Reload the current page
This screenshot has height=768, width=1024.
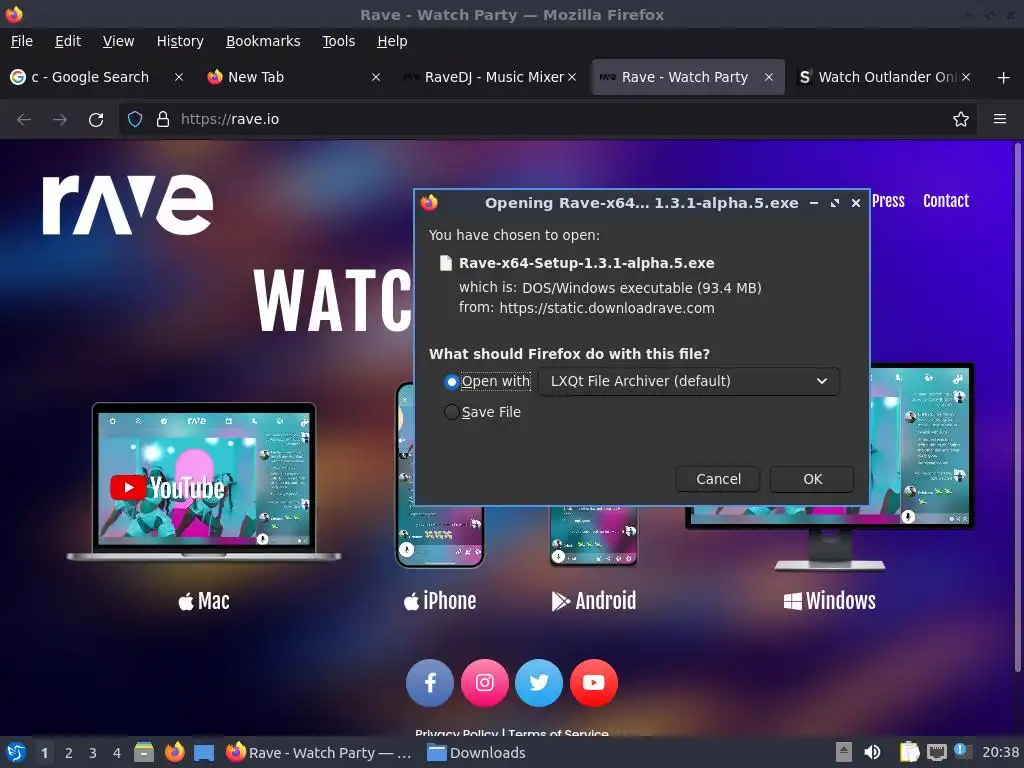click(x=96, y=120)
